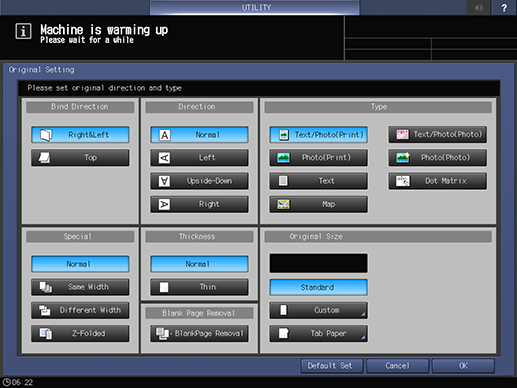
Task: Choose Text original type
Action: [x=318, y=181]
